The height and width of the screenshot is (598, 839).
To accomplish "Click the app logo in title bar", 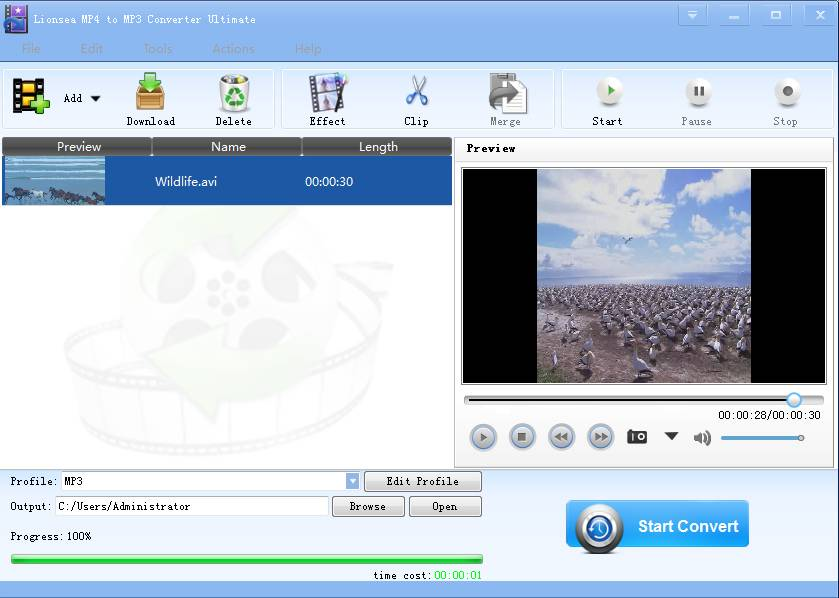I will pos(16,19).
